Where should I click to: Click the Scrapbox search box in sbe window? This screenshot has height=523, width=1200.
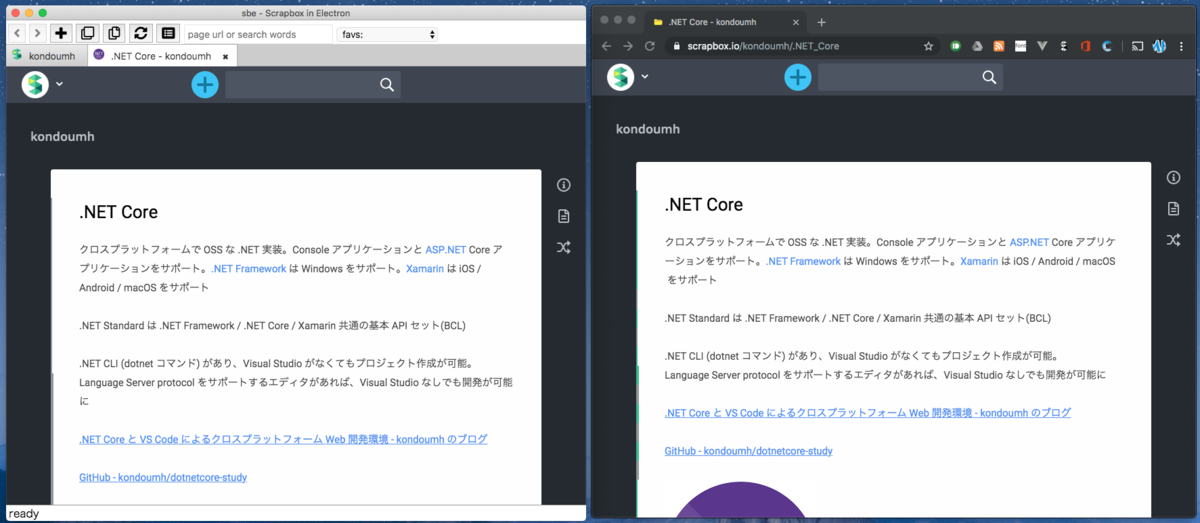tap(313, 85)
